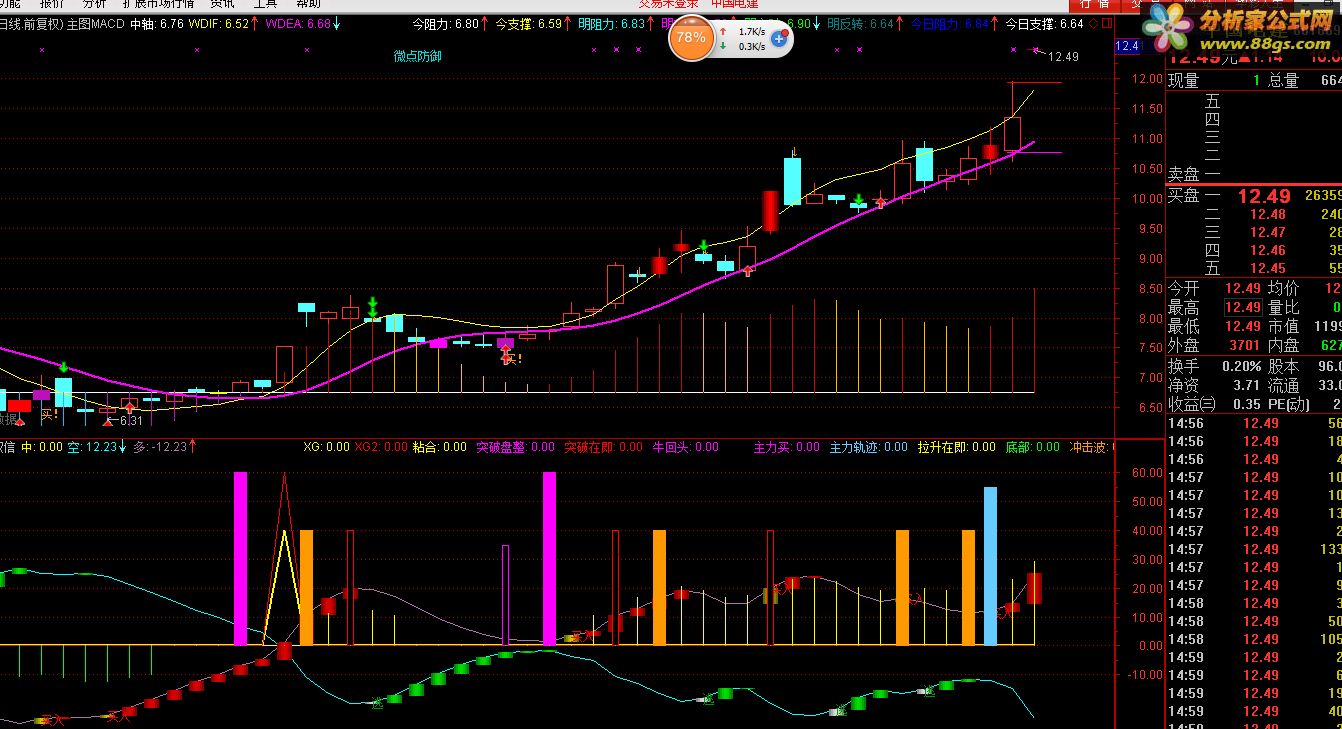
Task: Click the 今日支撑: 6.64 label
Action: (x=1044, y=24)
